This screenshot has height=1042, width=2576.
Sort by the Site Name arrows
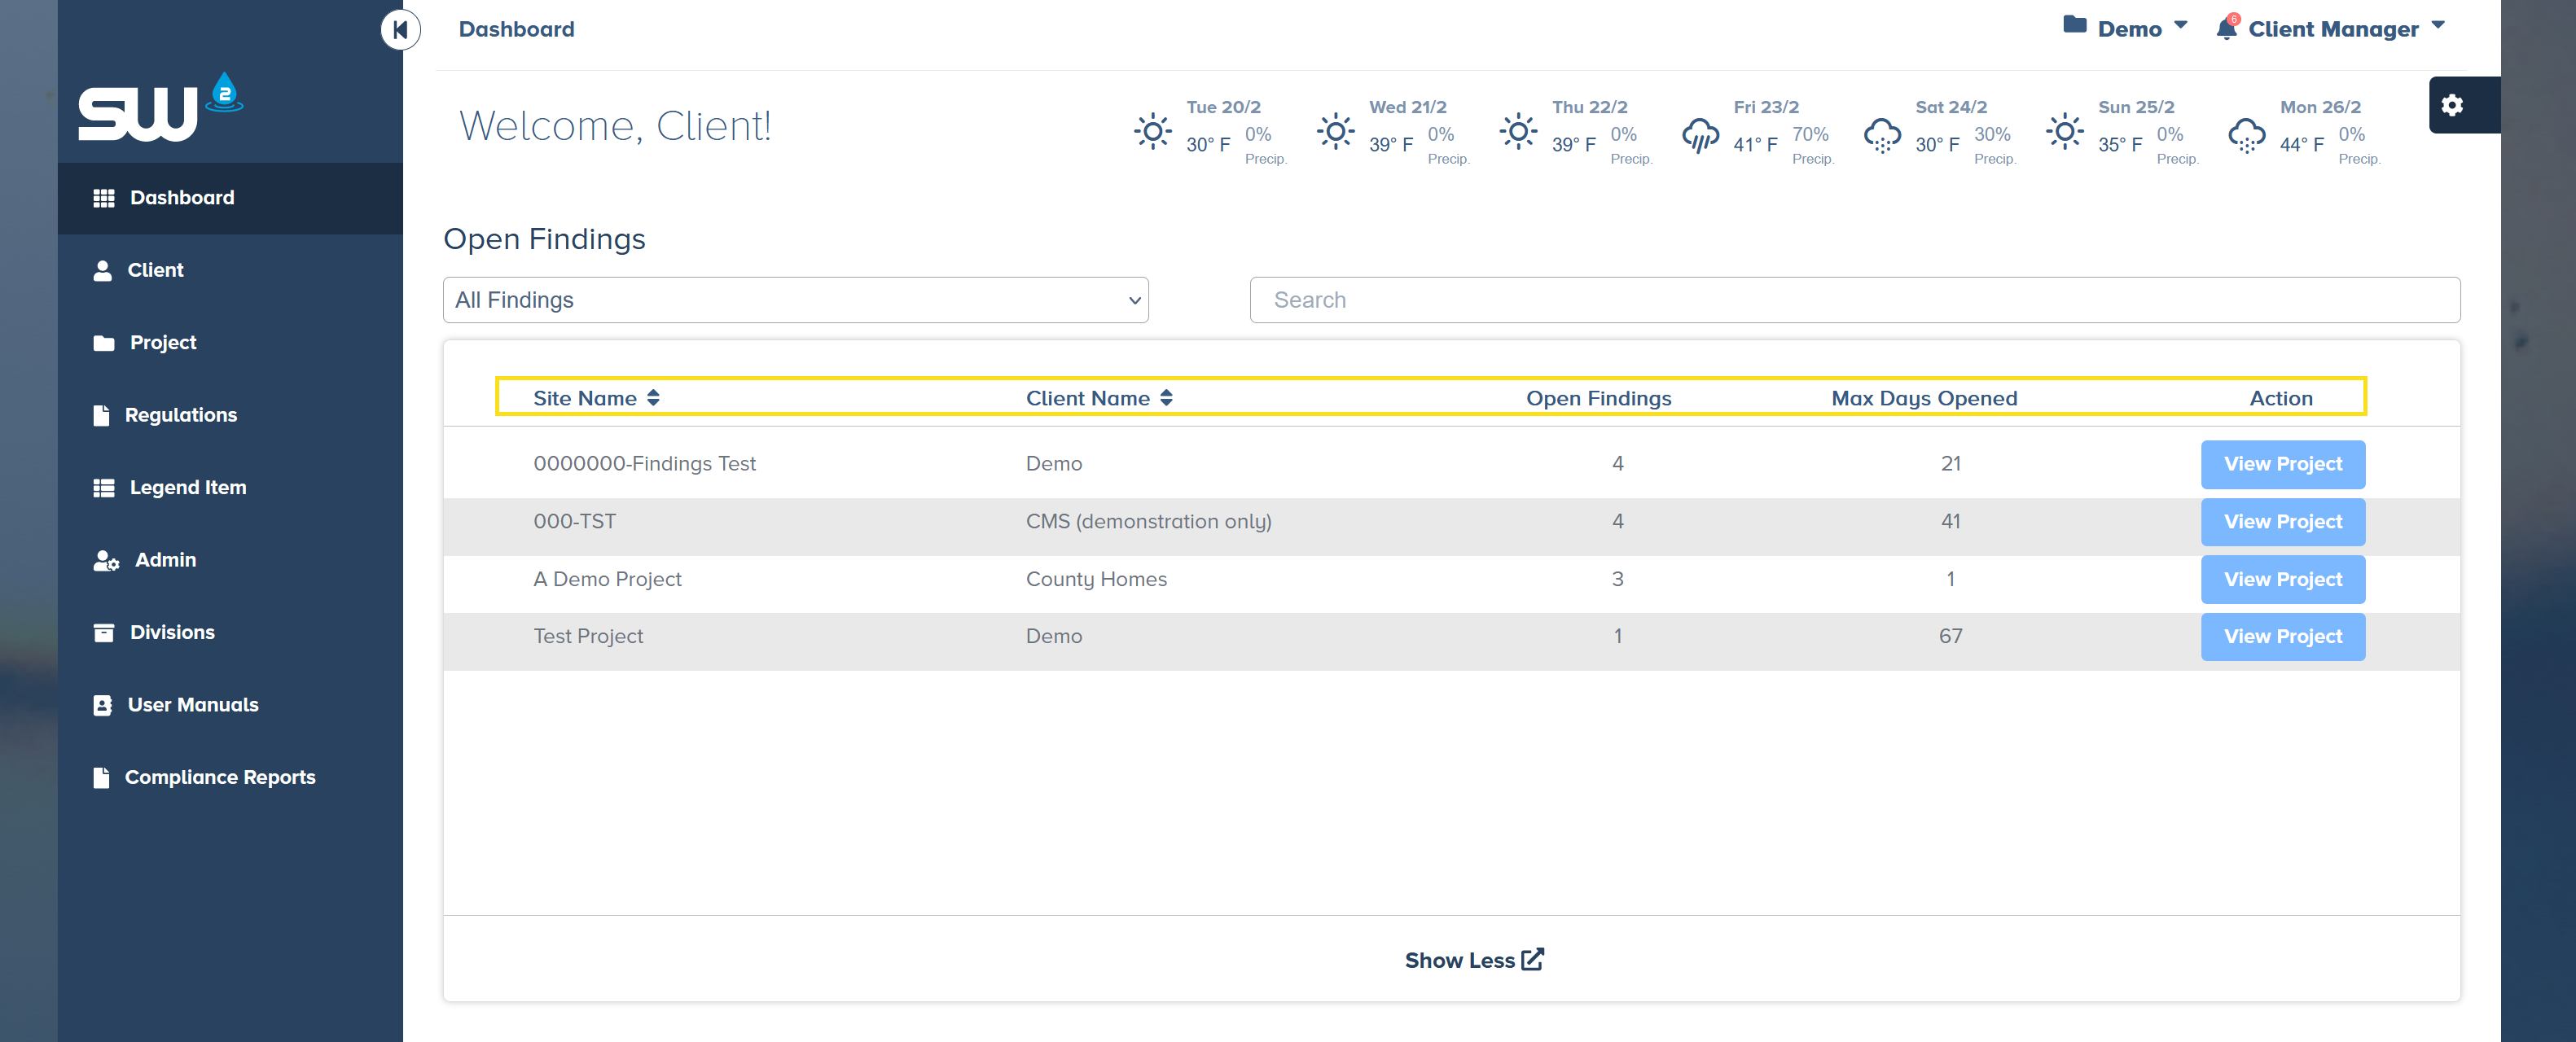(x=653, y=398)
